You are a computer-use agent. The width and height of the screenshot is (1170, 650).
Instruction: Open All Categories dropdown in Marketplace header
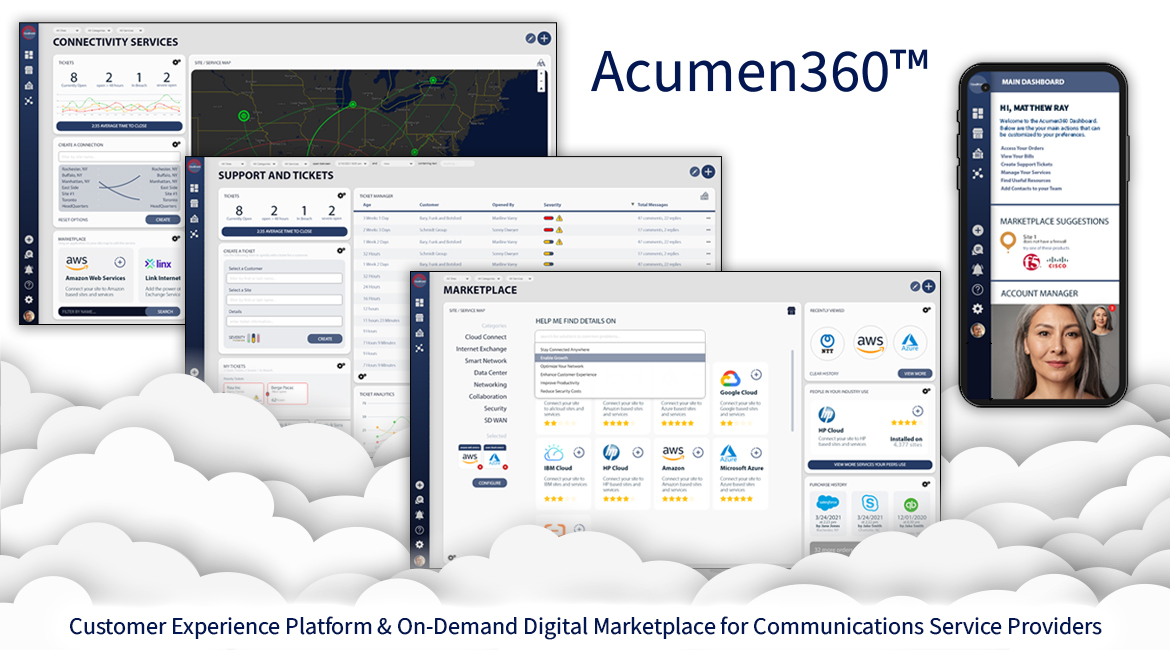487,278
